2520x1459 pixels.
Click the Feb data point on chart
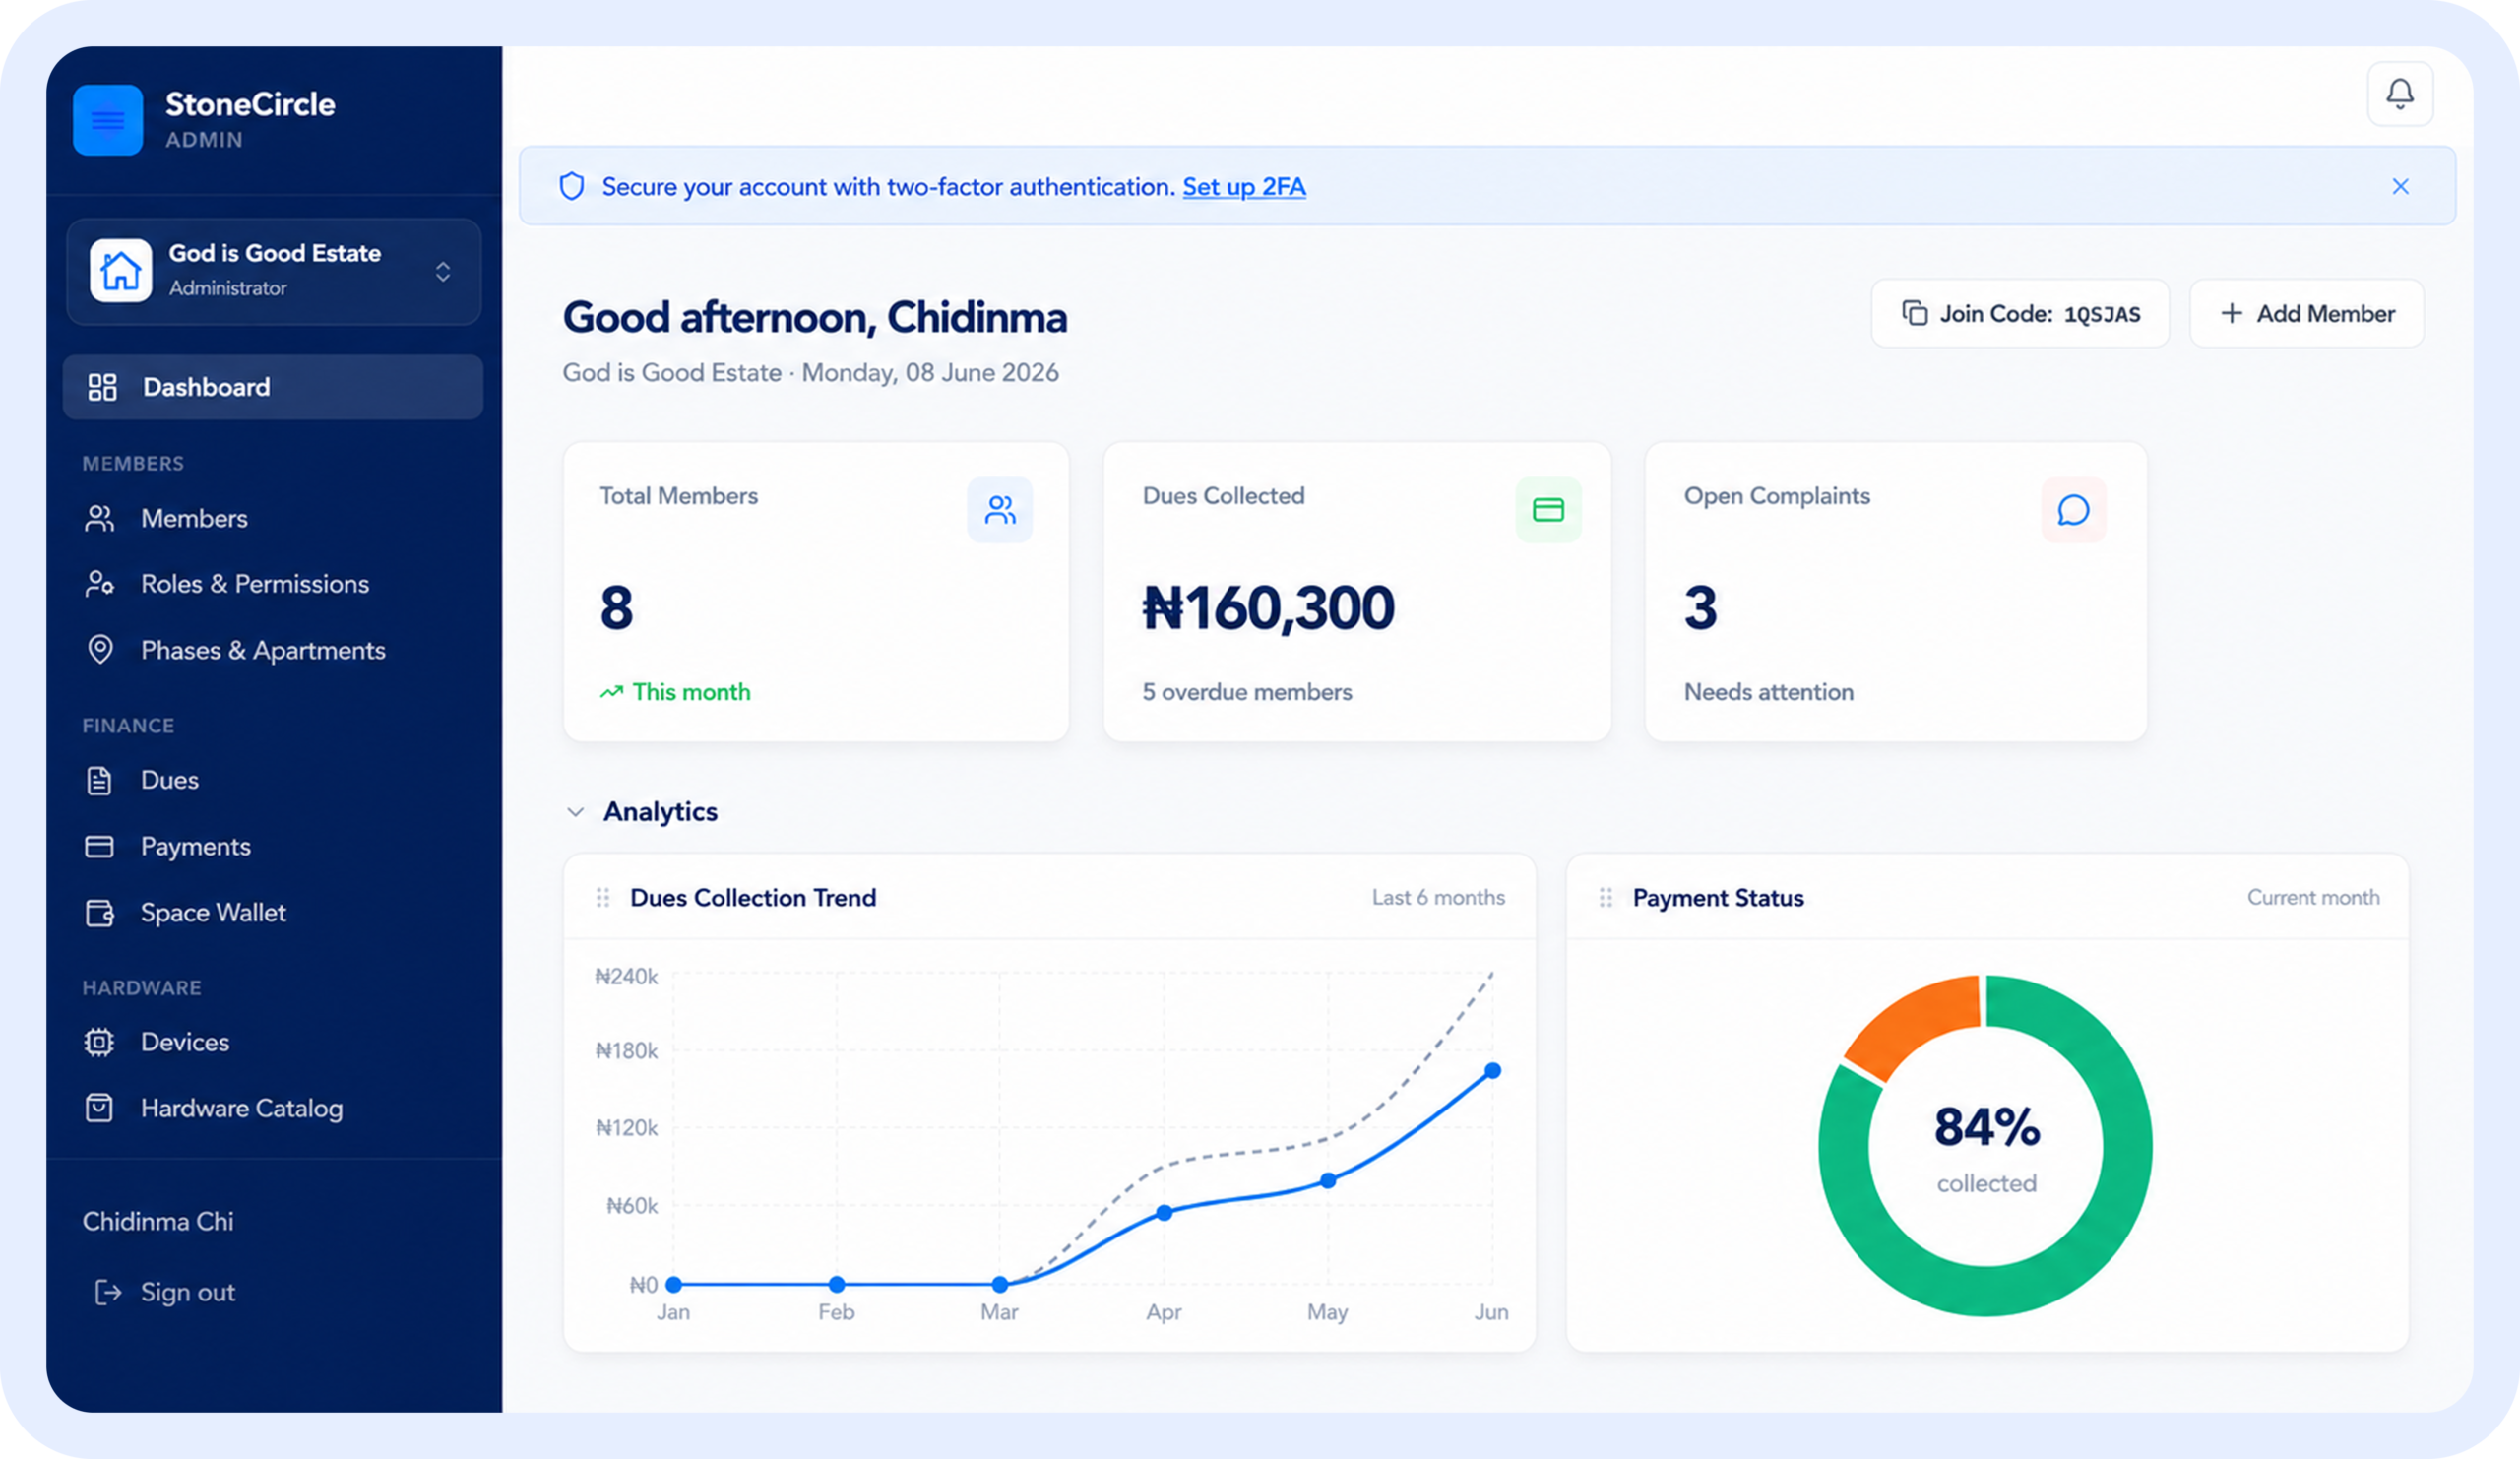pyautogui.click(x=837, y=1285)
